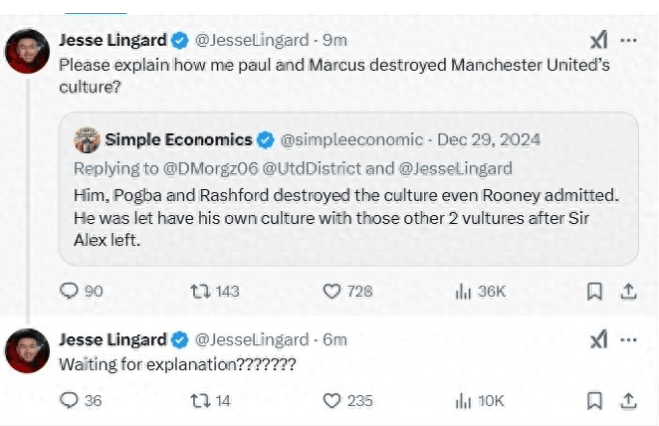Image resolution: width=659 pixels, height=426 pixels.
Task: Open Jesse Lingard's profile picture on first tweet
Action: pyautogui.click(x=27, y=51)
